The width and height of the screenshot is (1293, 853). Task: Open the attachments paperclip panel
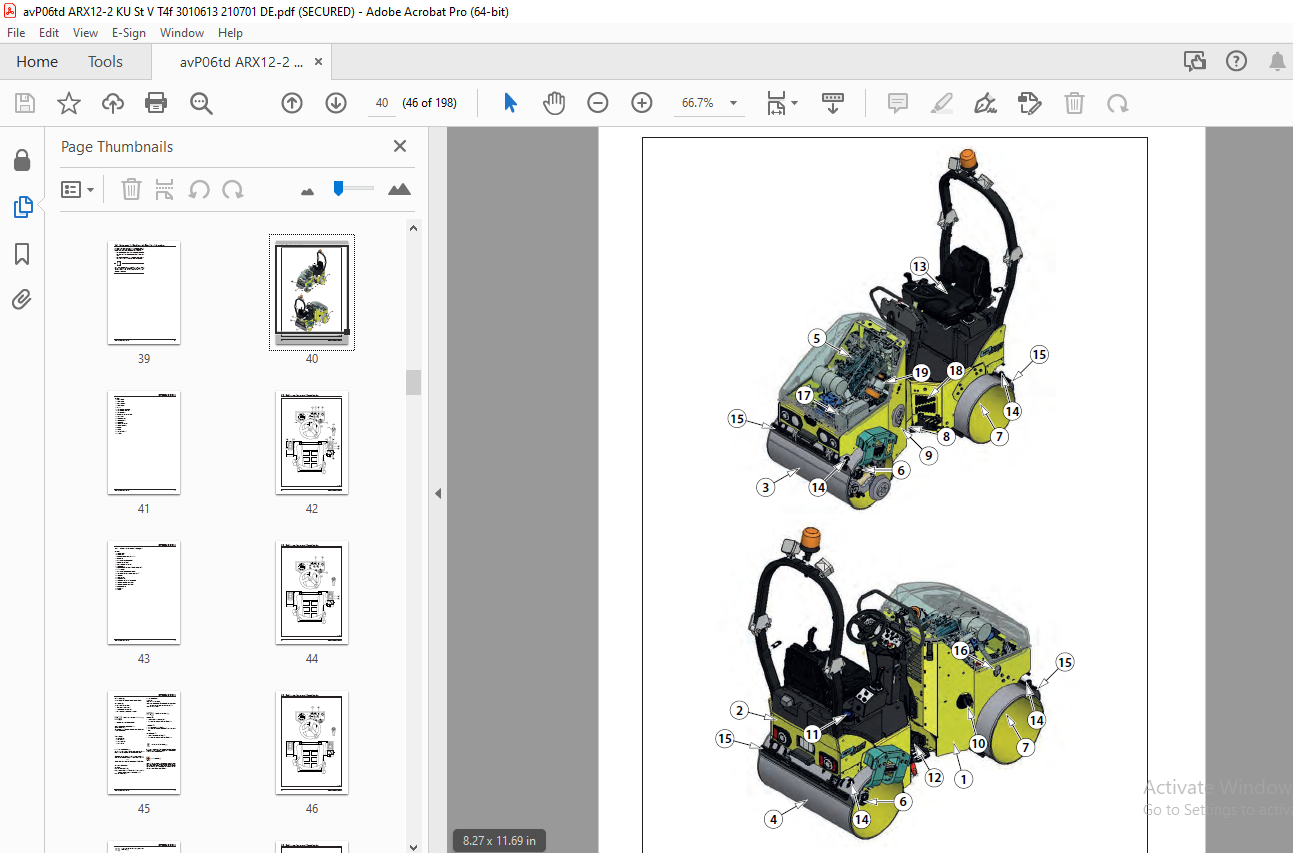(x=22, y=299)
